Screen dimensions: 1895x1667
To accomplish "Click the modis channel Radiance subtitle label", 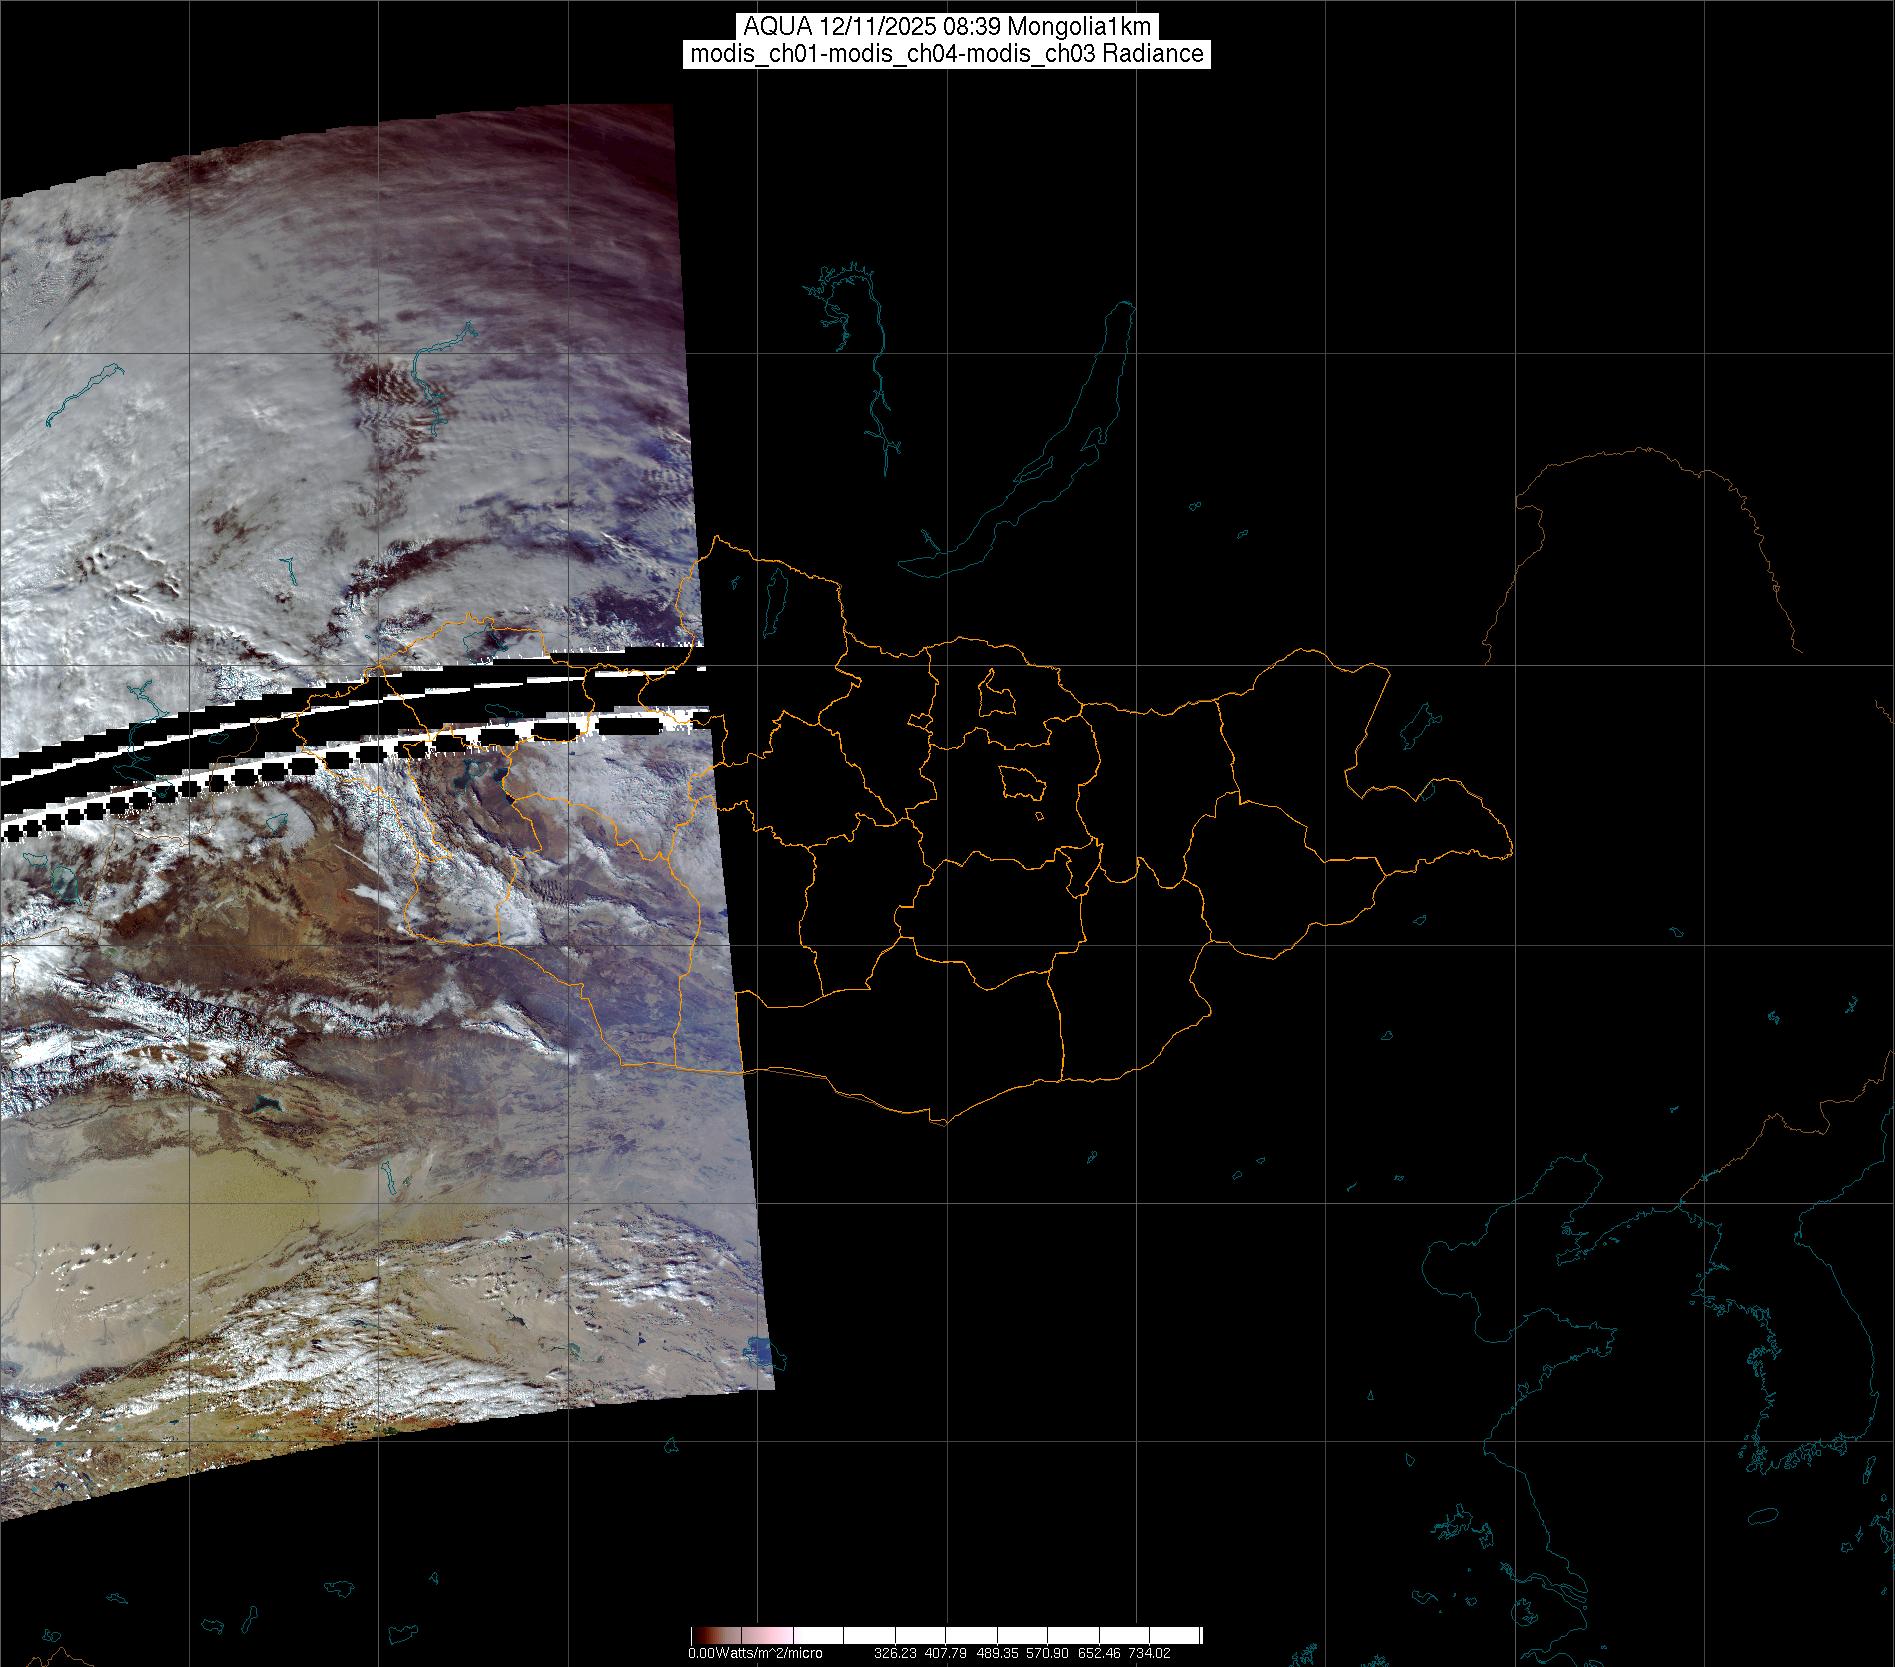I will pyautogui.click(x=947, y=54).
